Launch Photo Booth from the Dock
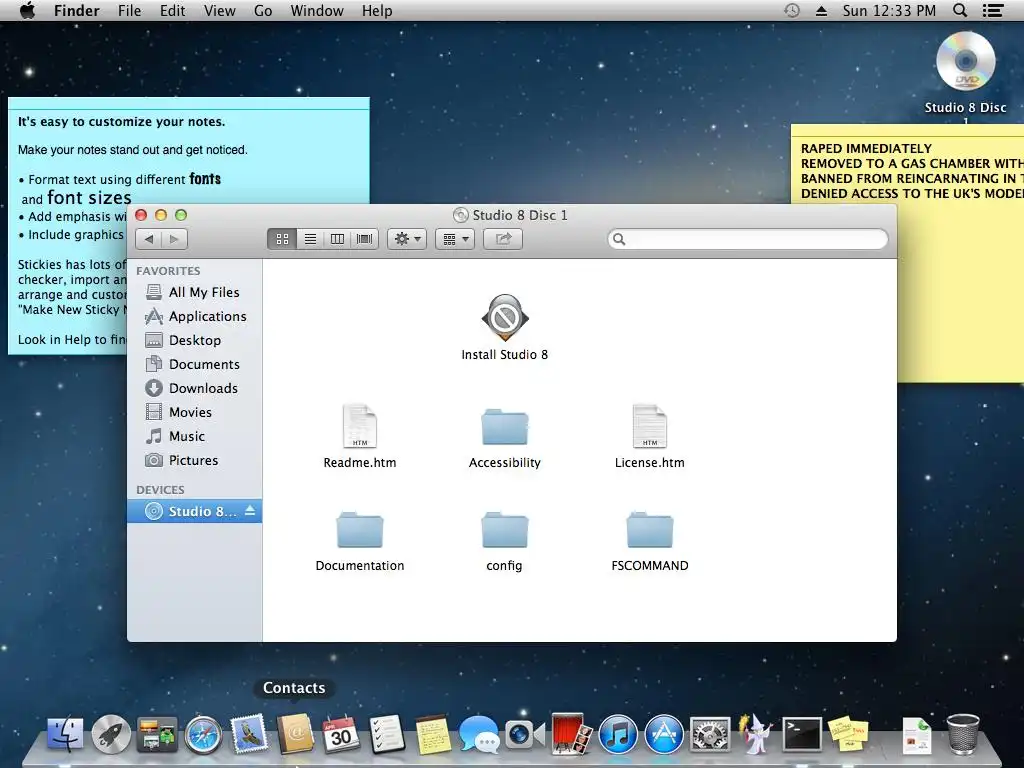 571,734
